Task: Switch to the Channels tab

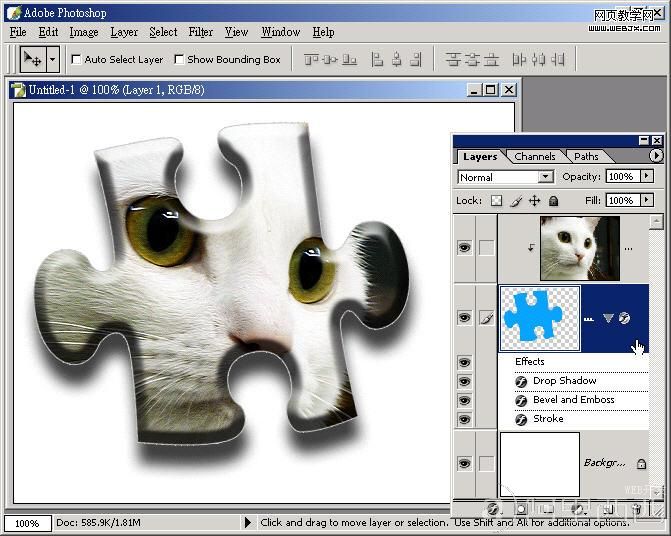Action: [x=534, y=157]
